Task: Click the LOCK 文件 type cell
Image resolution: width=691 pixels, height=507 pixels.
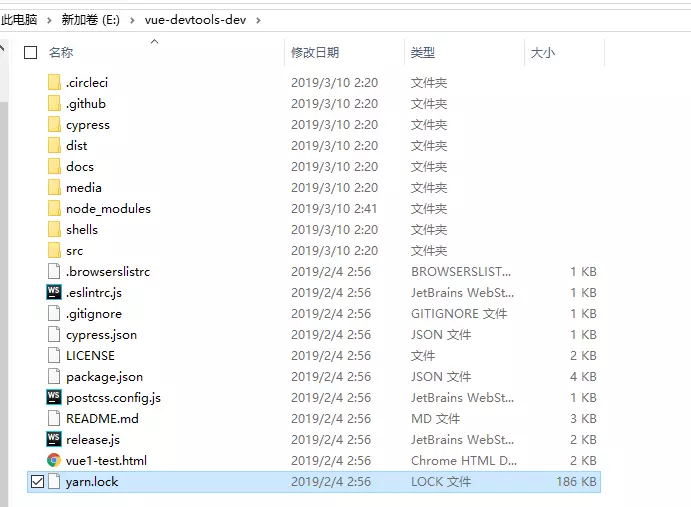Action: click(x=441, y=481)
